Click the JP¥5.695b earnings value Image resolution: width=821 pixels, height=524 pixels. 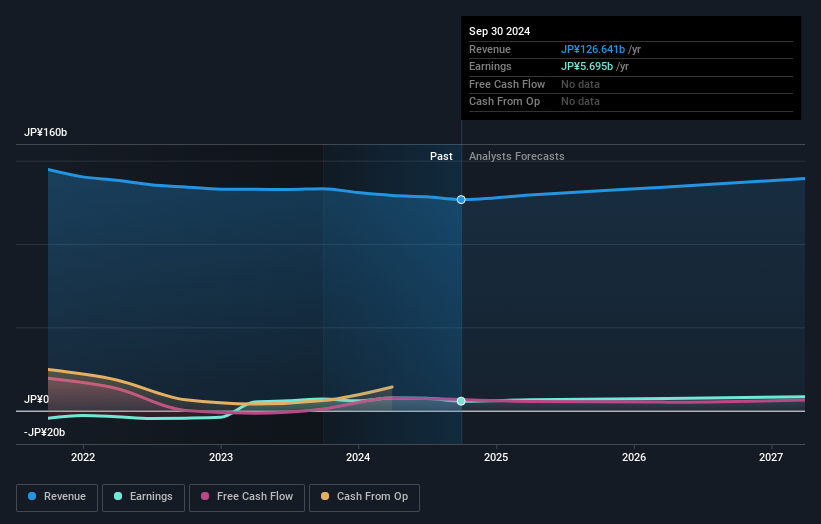click(x=587, y=66)
